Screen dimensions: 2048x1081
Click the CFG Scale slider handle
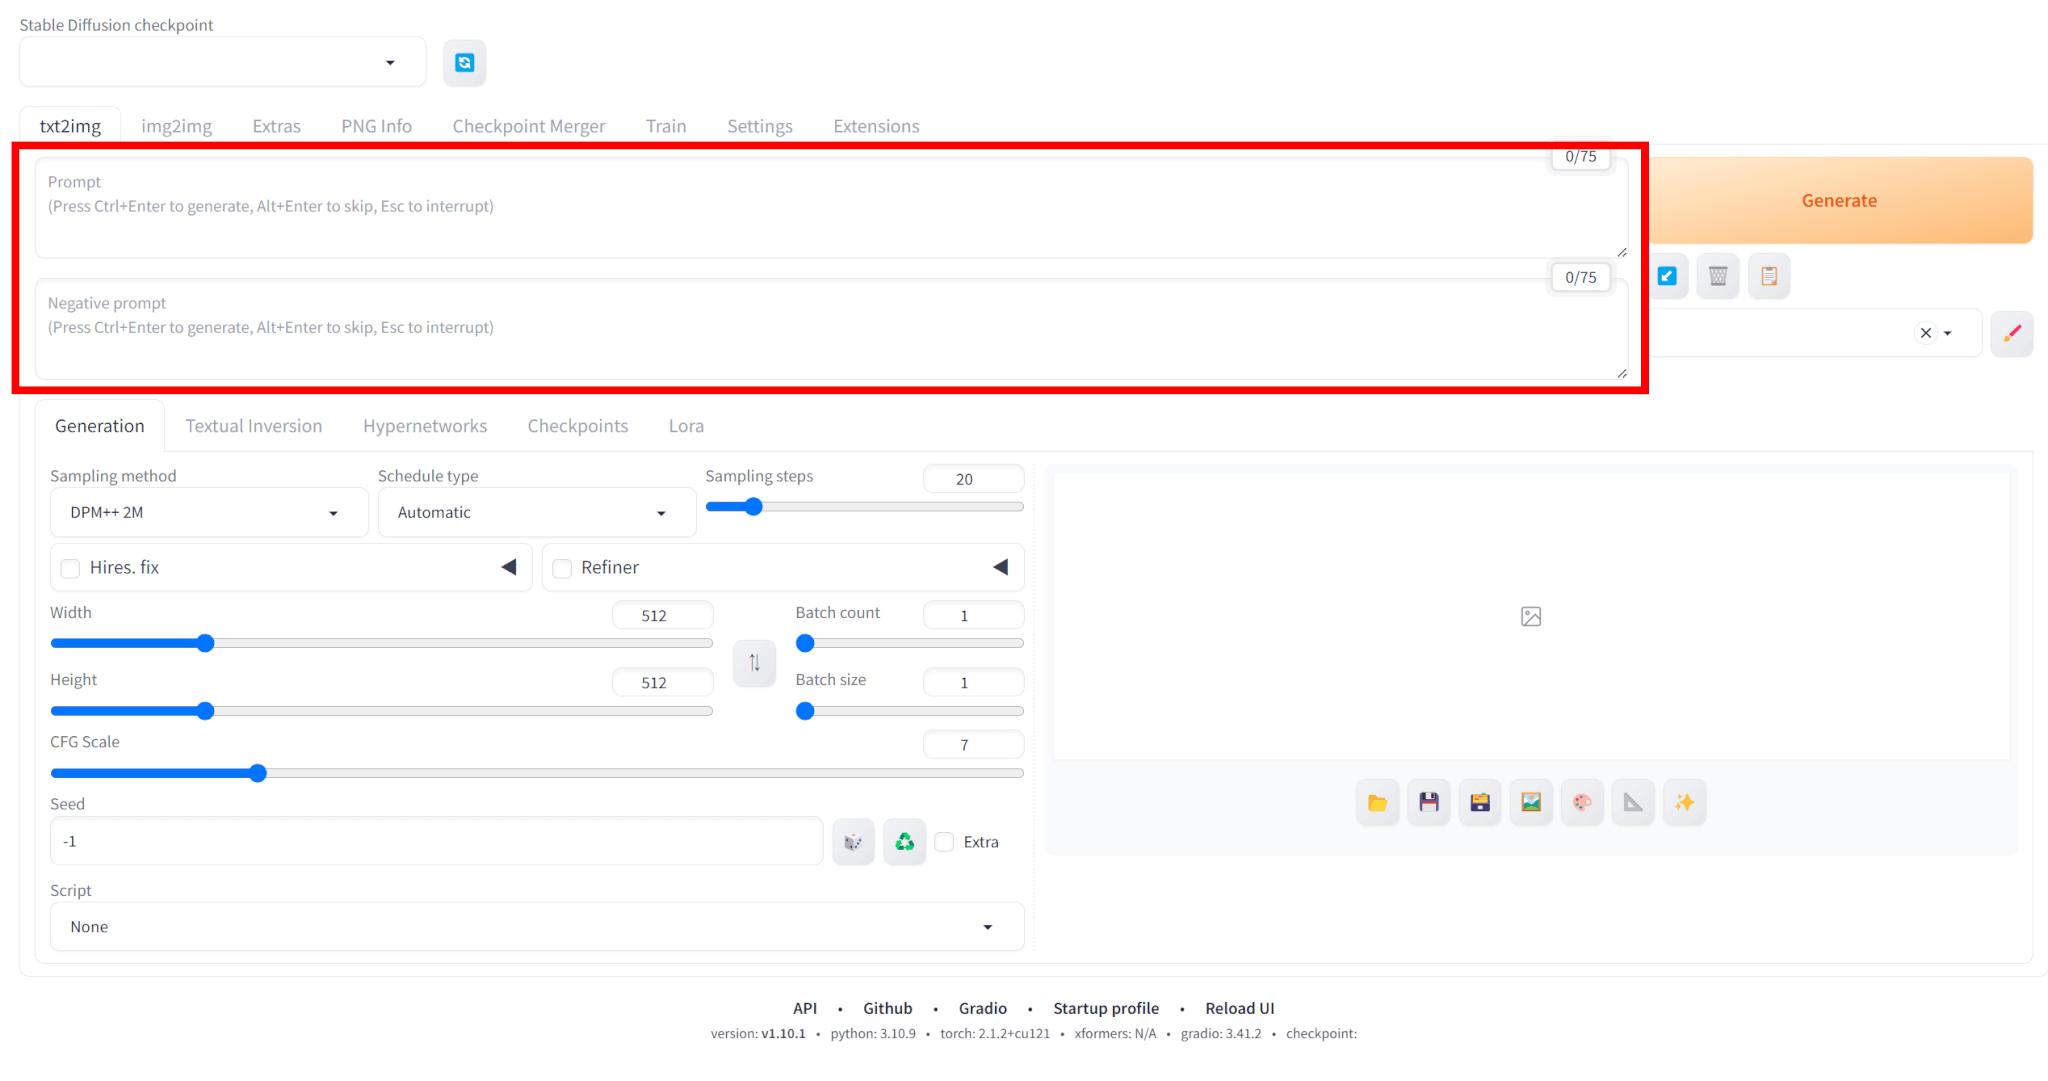[x=258, y=773]
